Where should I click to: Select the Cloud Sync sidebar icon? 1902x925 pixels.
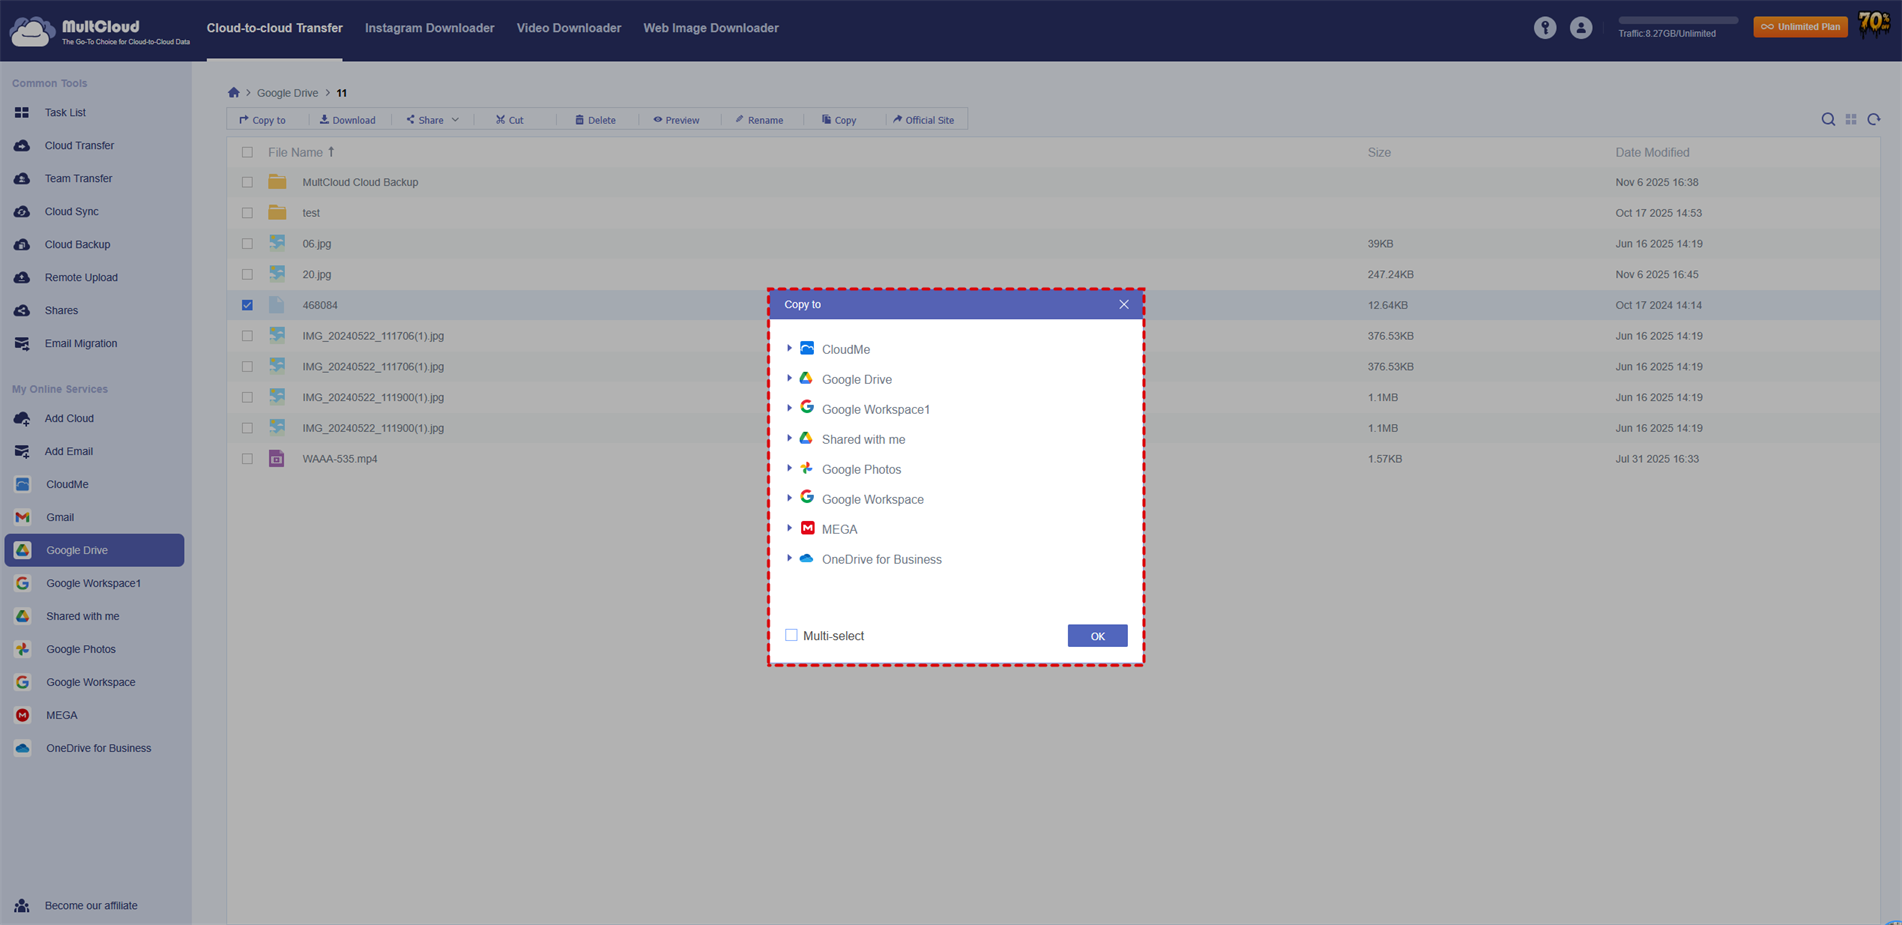pyautogui.click(x=22, y=212)
